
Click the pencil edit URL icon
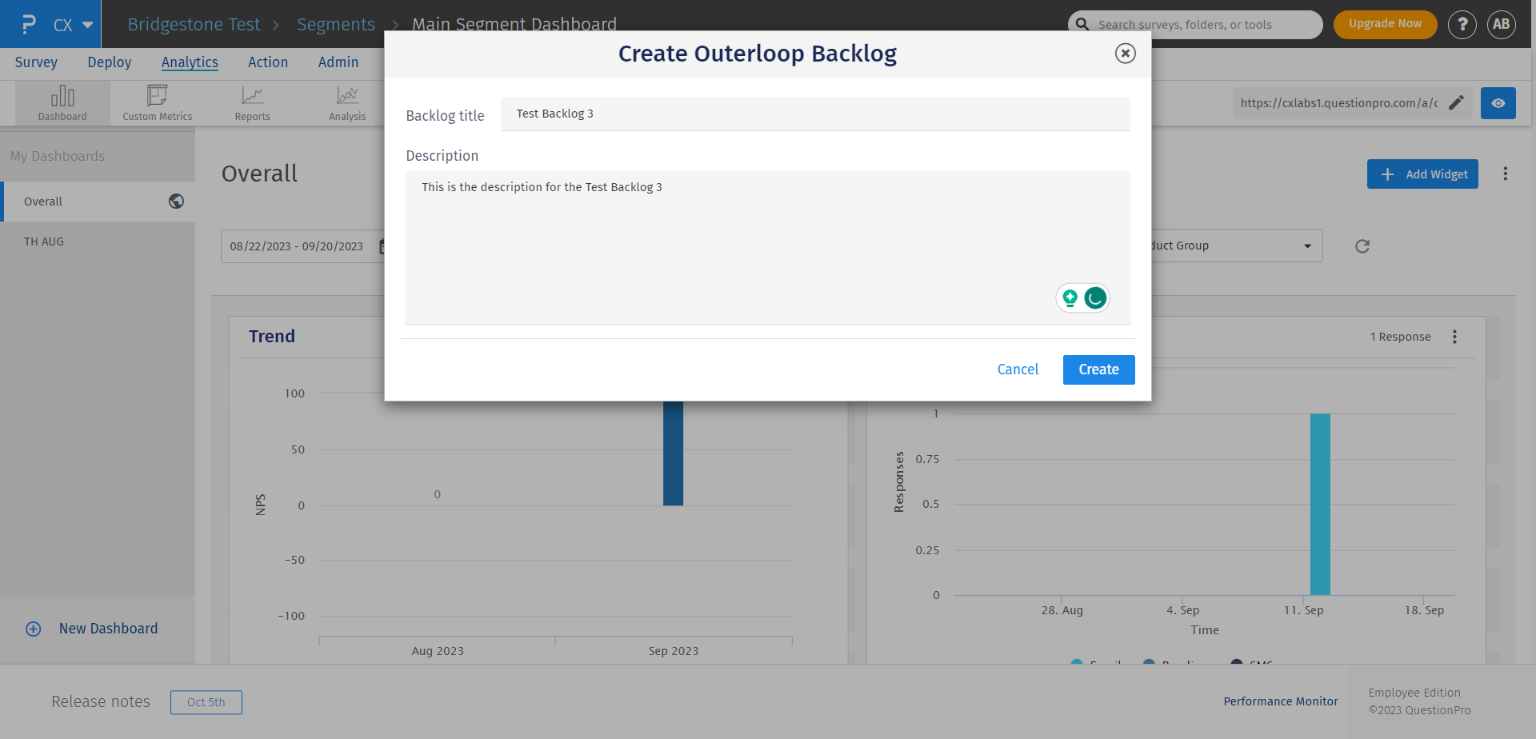click(x=1456, y=102)
